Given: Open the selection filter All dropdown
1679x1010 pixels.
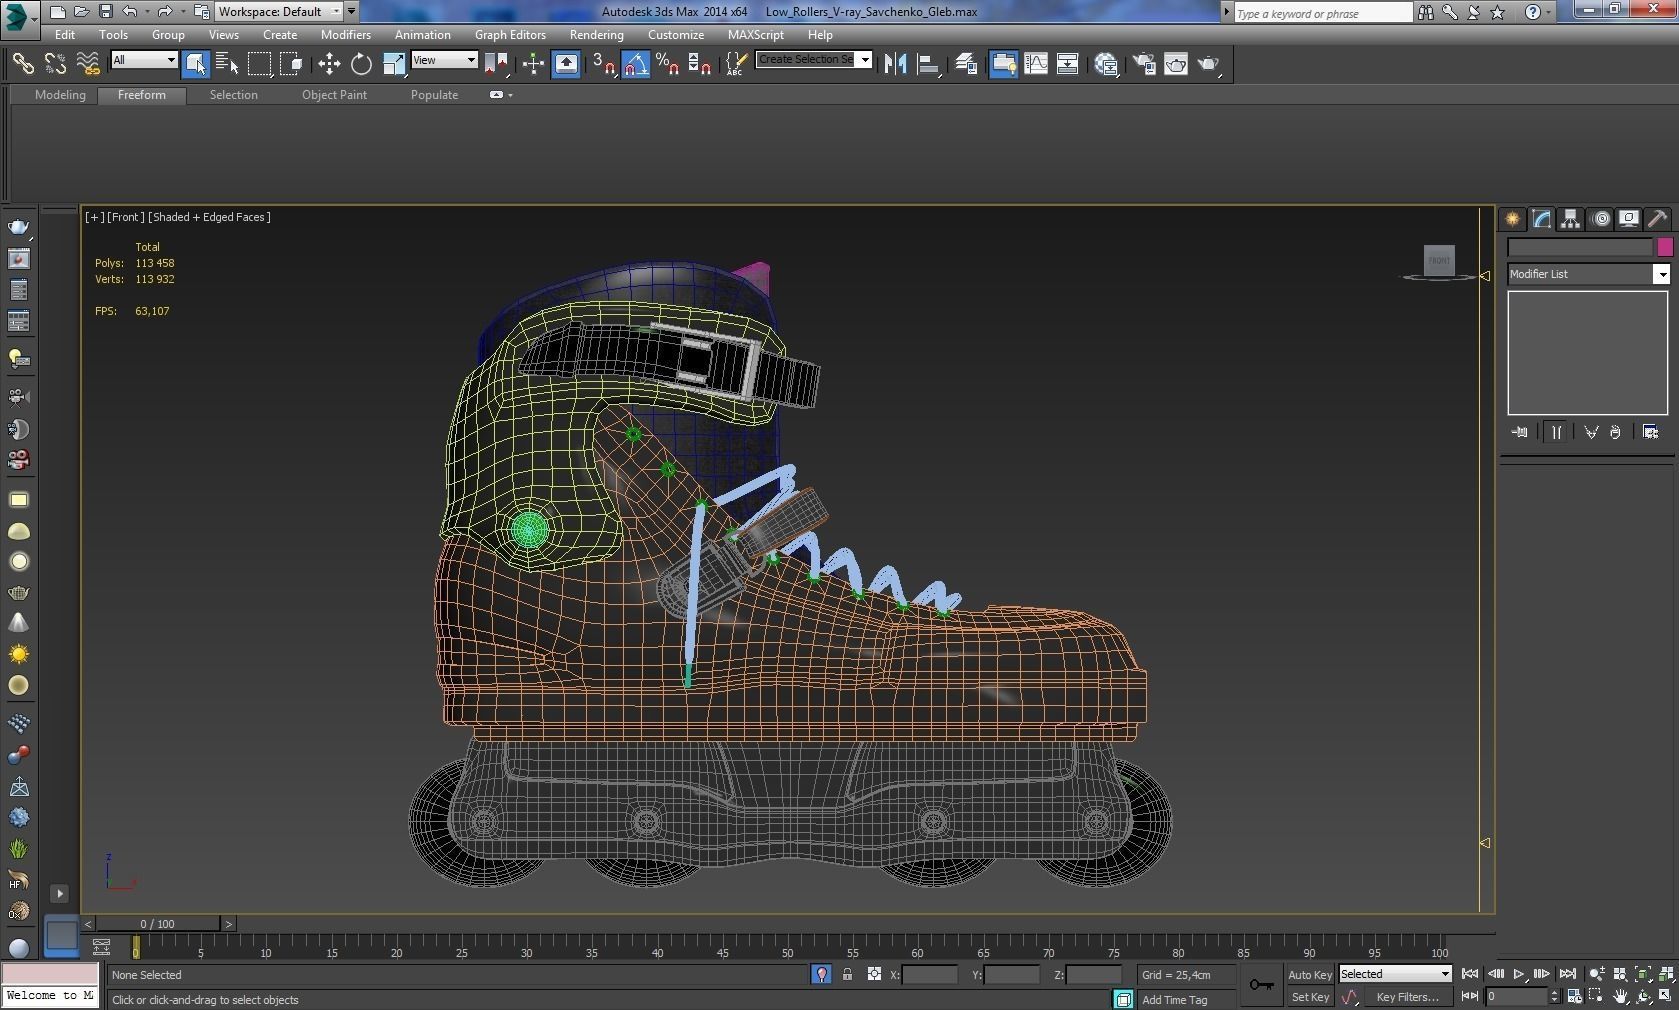Looking at the screenshot, I should [144, 60].
